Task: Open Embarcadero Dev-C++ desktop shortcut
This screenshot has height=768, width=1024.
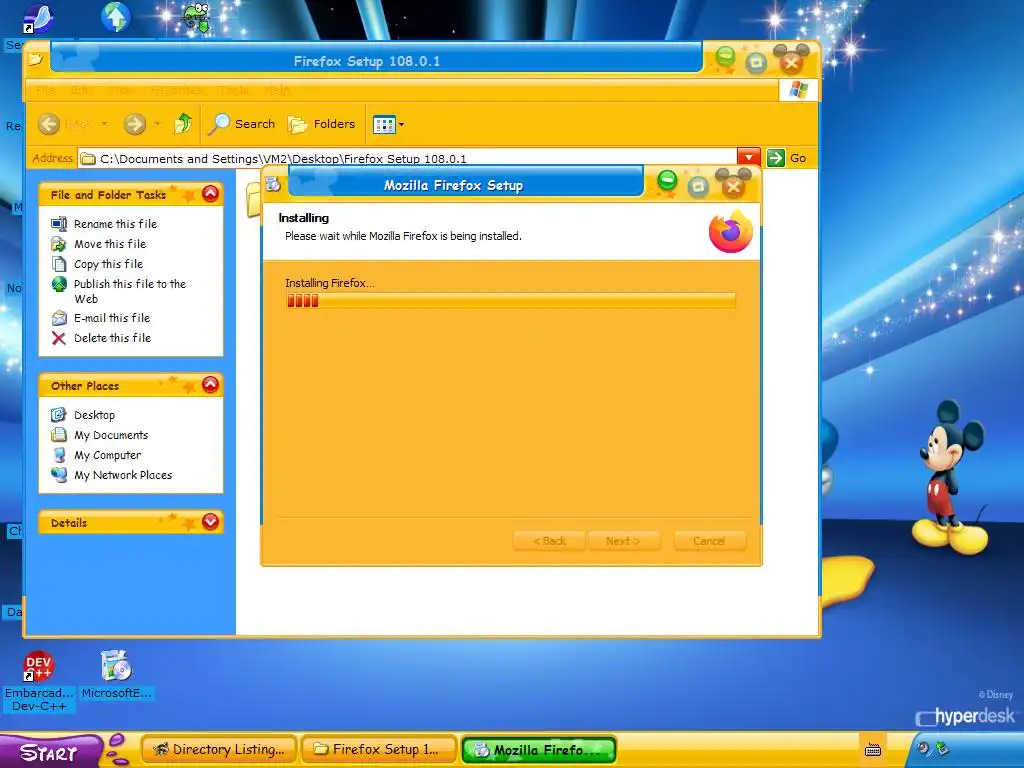Action: point(39,680)
